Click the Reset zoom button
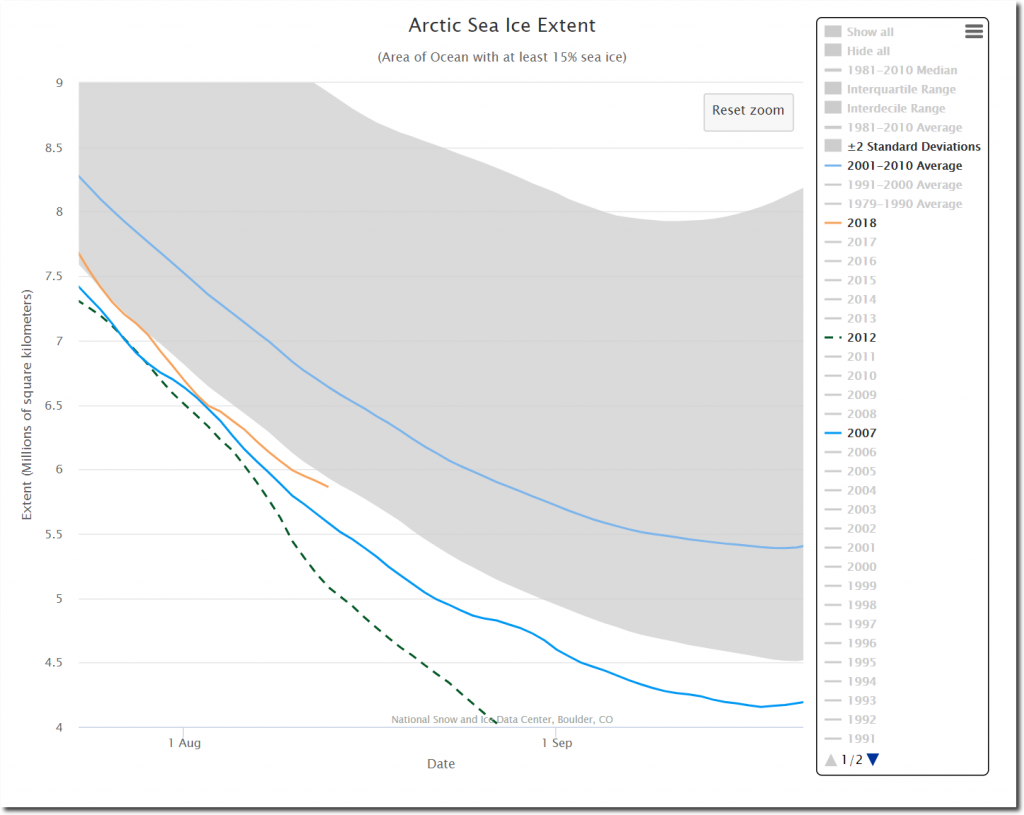 pos(748,110)
